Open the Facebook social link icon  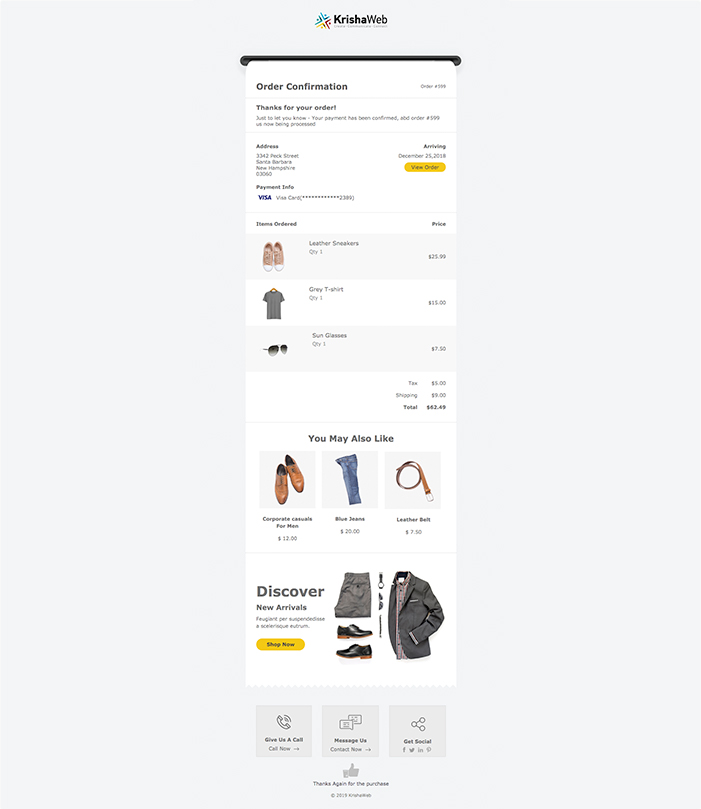coord(404,750)
